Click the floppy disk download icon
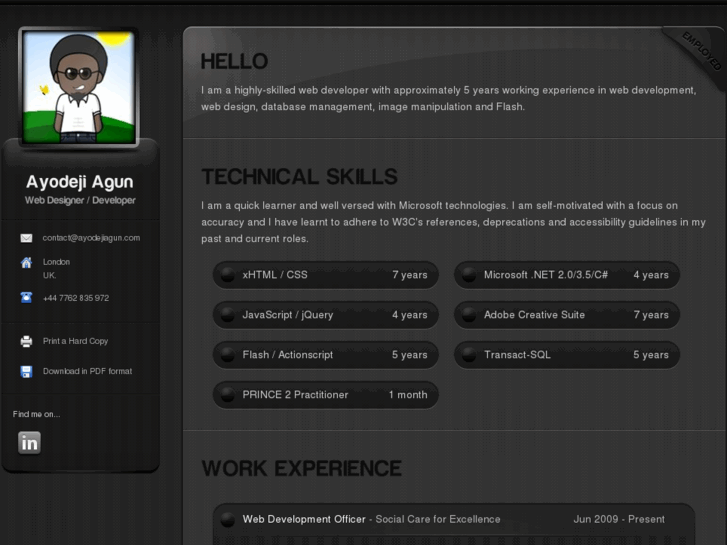This screenshot has height=545, width=727. 26,372
